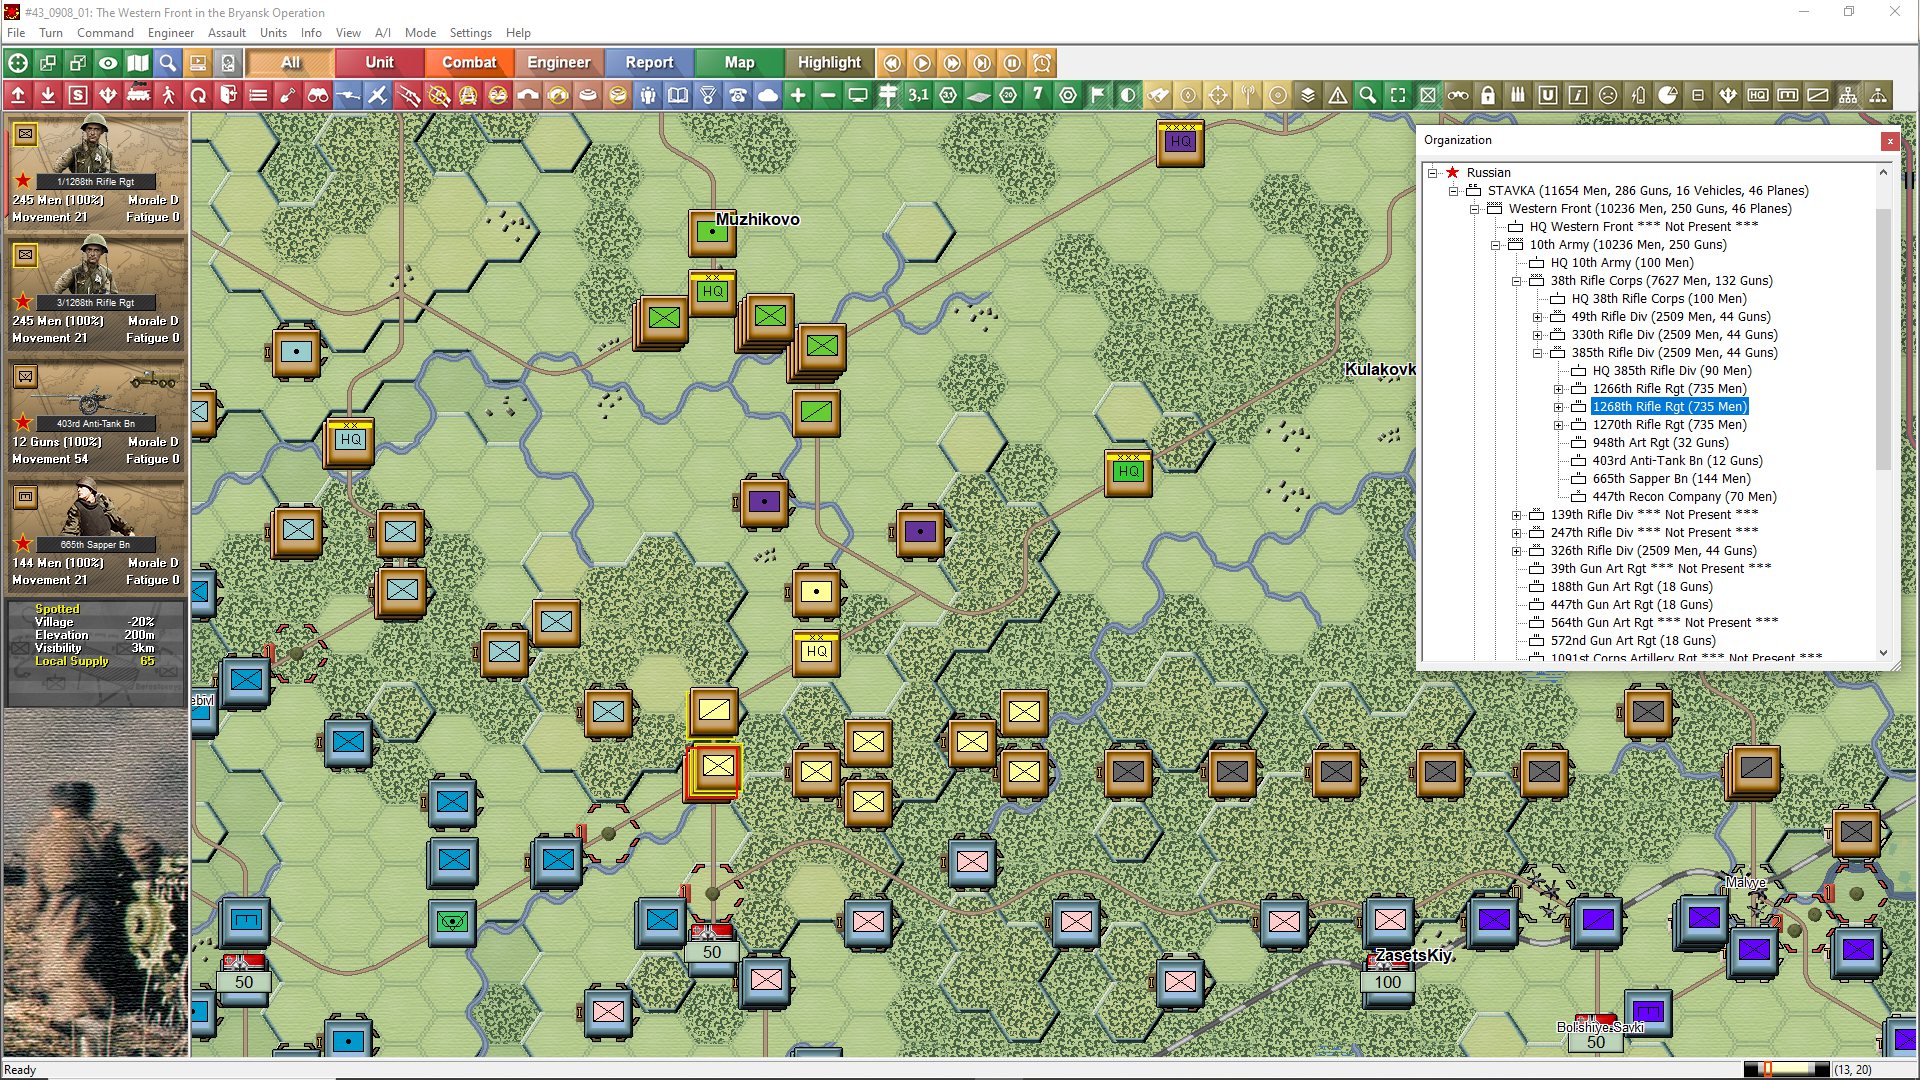The width and height of the screenshot is (1920, 1080).
Task: Click the tank vehicle icon in the red toolbar
Action: [138, 95]
